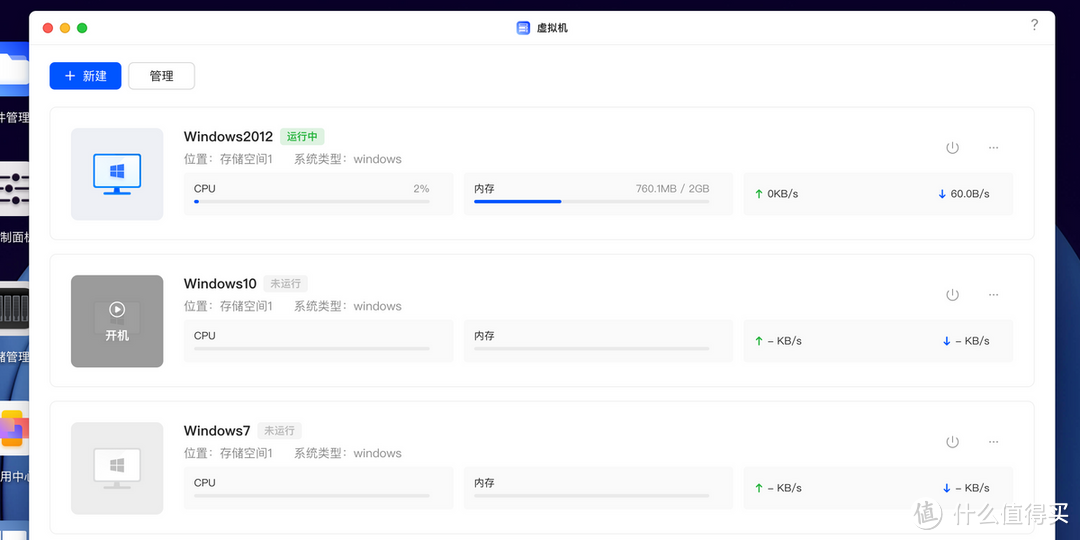Open the help question mark icon

[1034, 25]
